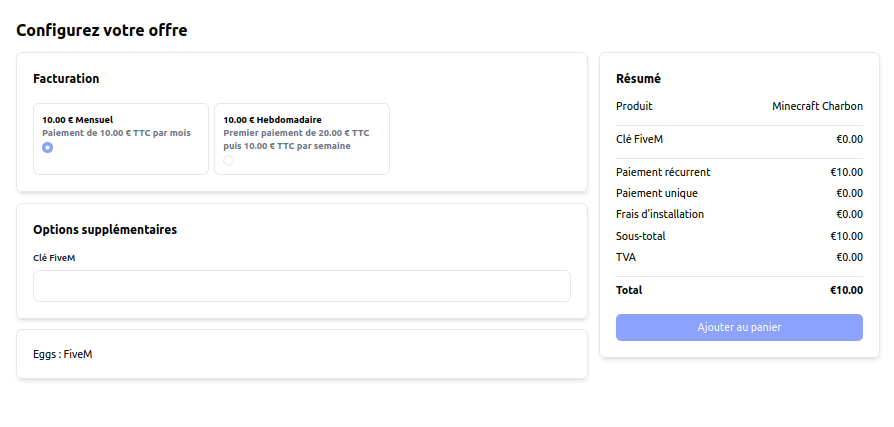Click the "Options supplémentaires" section heading

105,230
